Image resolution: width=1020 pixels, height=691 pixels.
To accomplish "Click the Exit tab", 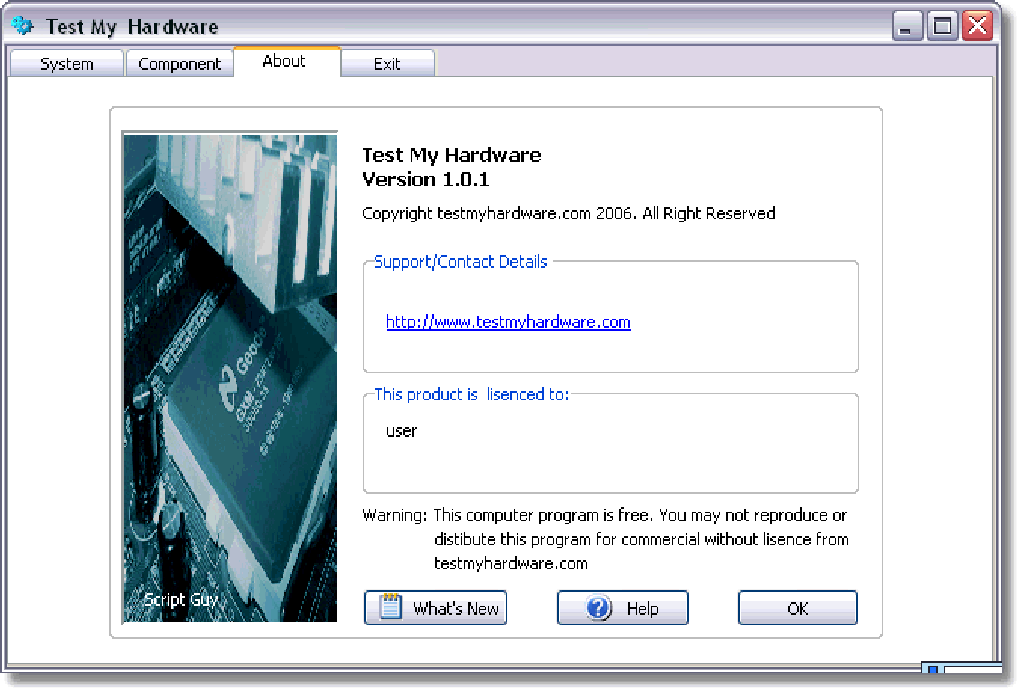I will (387, 63).
